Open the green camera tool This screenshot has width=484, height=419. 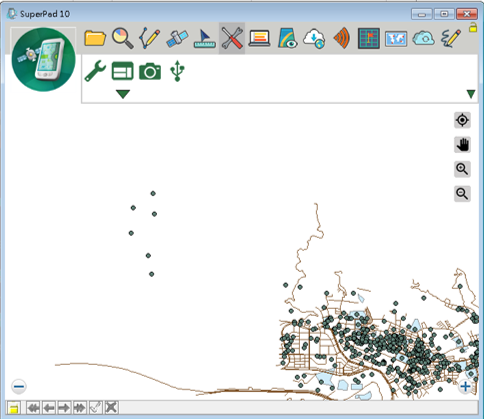150,71
